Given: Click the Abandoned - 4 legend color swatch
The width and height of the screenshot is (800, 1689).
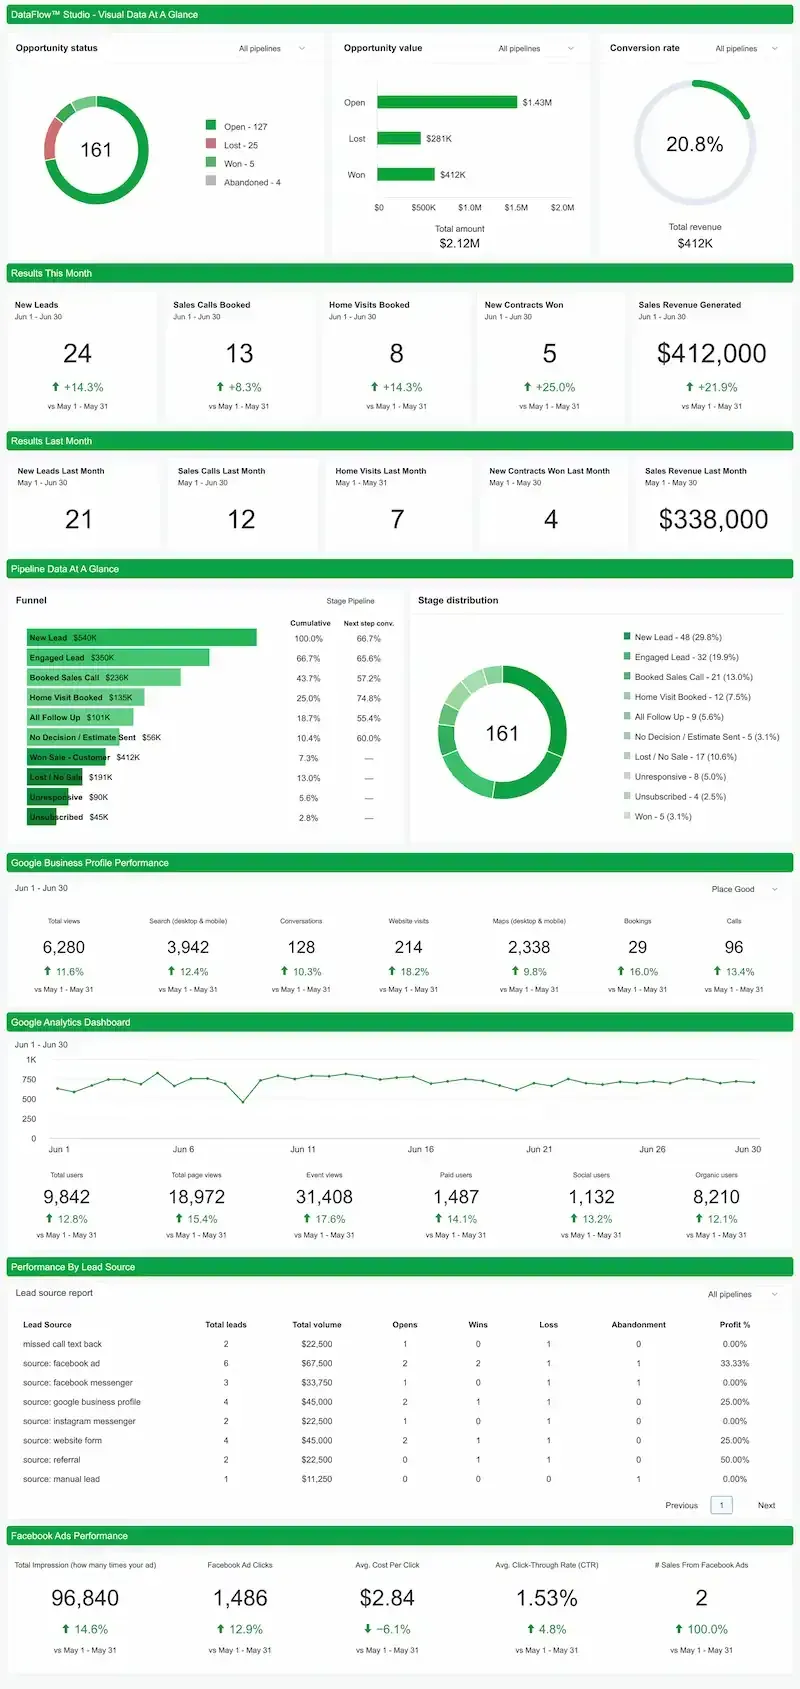Looking at the screenshot, I should click(x=211, y=180).
